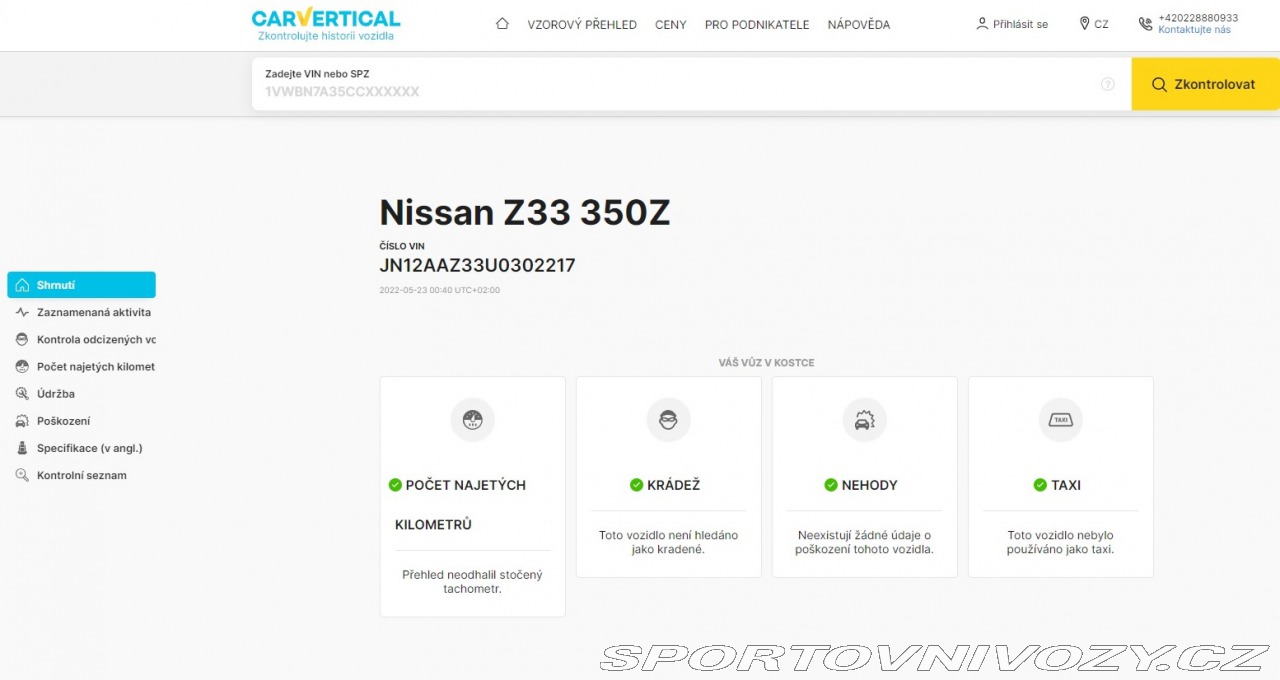
Task: Click the Kontaktujte nás link
Action: pyautogui.click(x=1194, y=30)
